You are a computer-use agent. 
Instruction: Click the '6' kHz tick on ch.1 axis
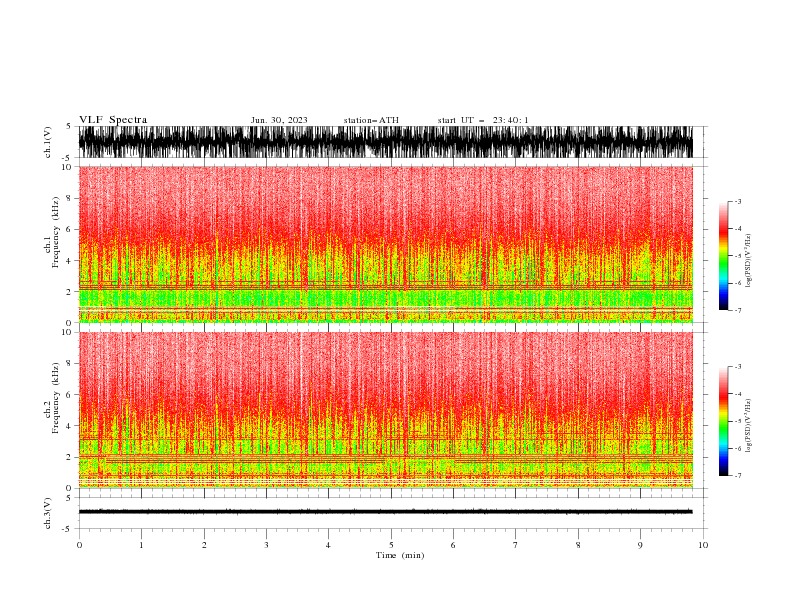[x=69, y=229]
